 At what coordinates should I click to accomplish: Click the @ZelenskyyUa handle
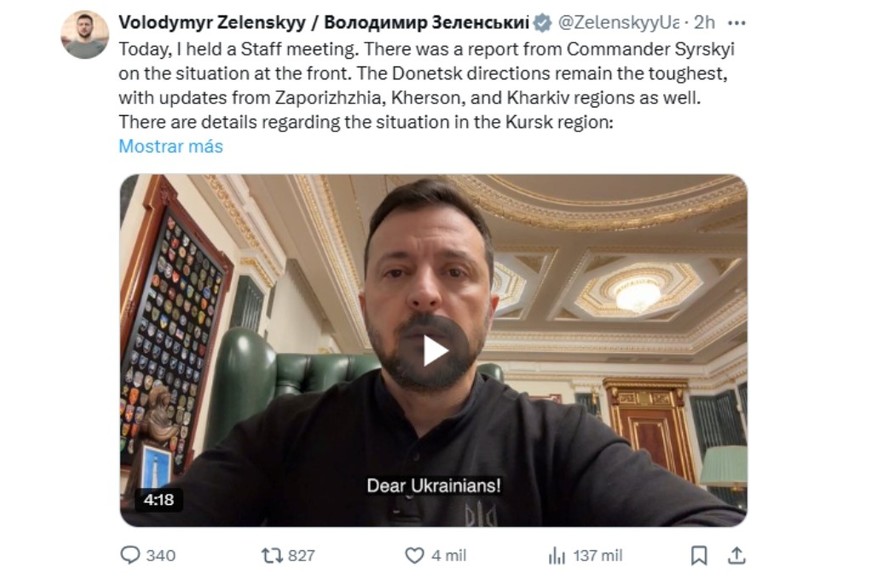(x=618, y=22)
